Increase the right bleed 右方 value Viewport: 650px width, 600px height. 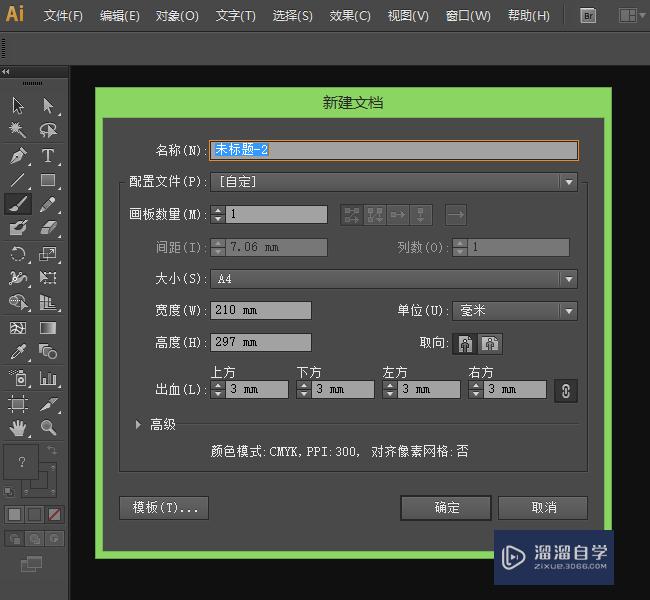(x=475, y=385)
